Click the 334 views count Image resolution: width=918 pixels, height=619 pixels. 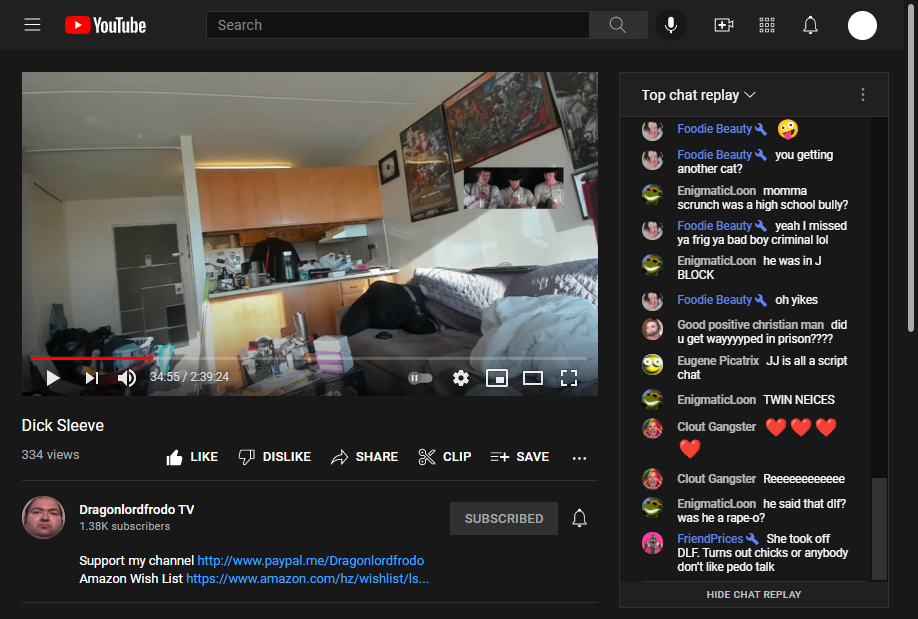tap(50, 455)
